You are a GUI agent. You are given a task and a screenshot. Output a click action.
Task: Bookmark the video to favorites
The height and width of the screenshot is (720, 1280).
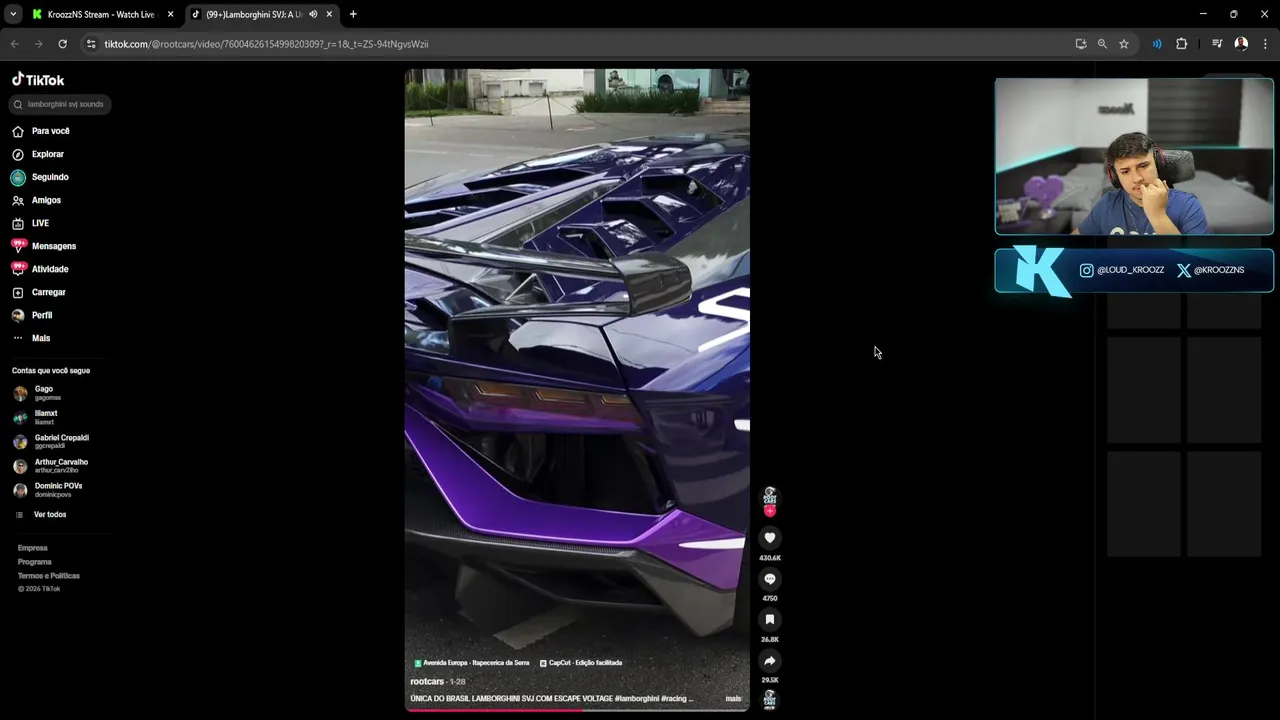coord(770,620)
